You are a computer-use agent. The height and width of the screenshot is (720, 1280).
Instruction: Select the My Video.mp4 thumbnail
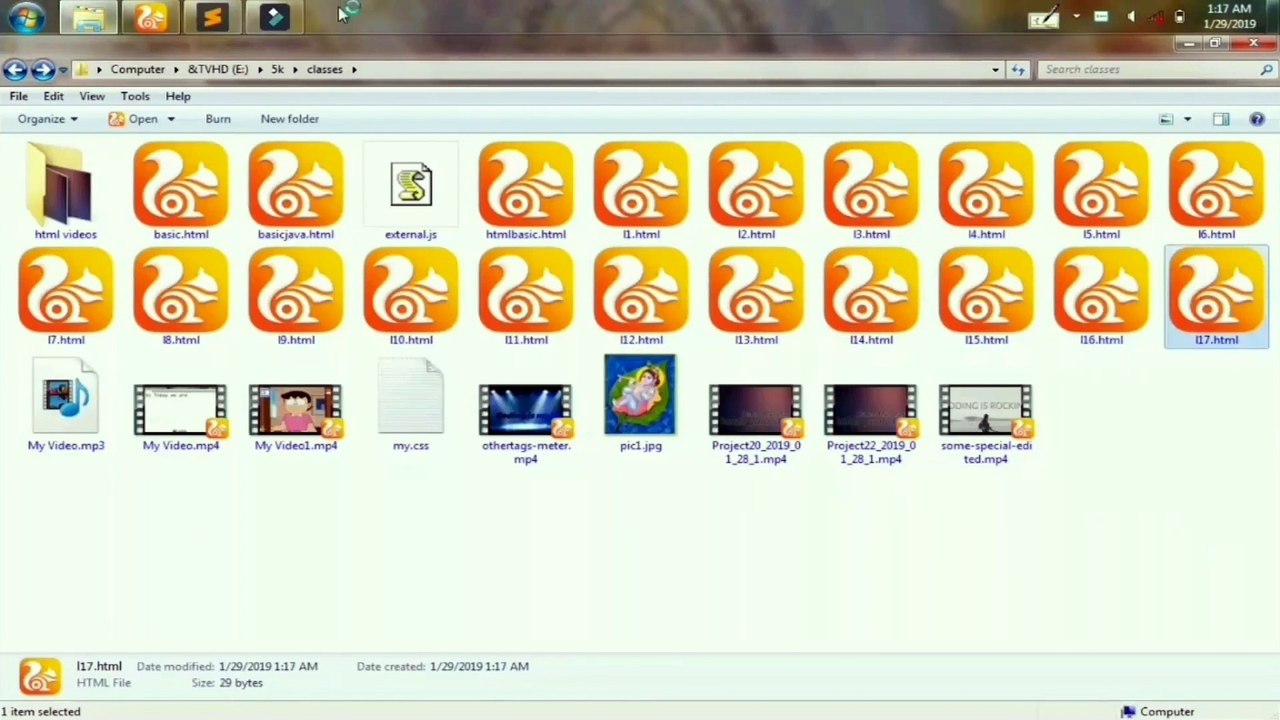180,411
